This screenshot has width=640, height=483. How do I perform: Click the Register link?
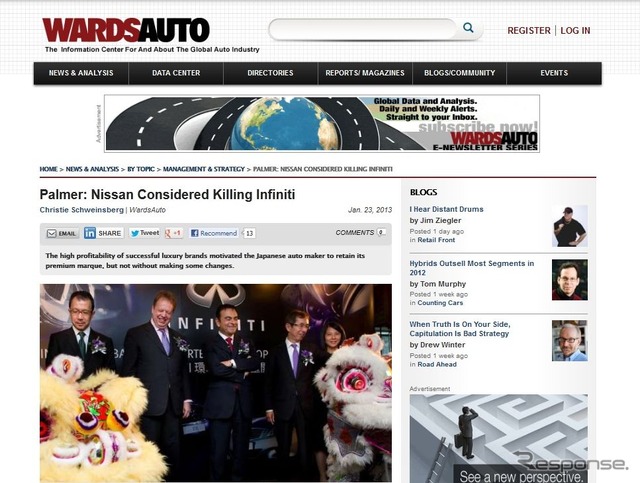[529, 31]
